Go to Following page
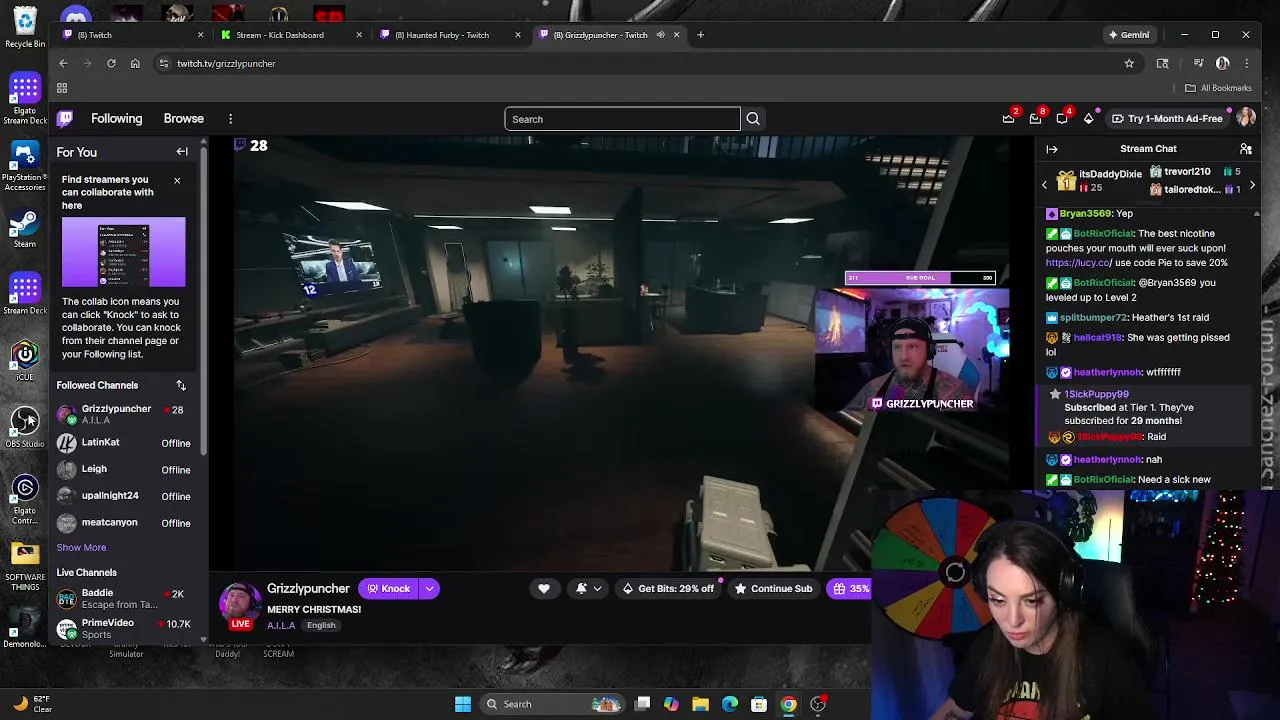Viewport: 1280px width, 720px height. (117, 119)
